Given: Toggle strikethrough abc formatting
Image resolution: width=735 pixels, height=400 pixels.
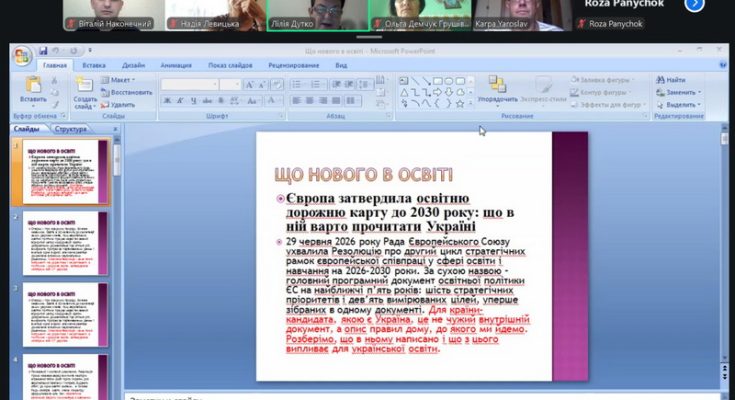Looking at the screenshot, I should tap(207, 100).
